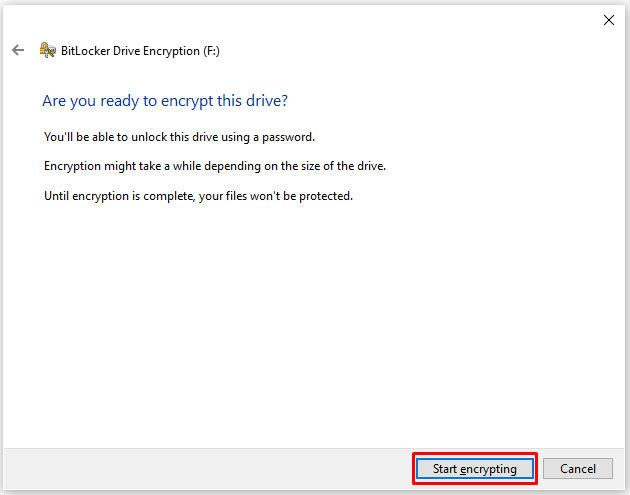Click the title 'BitLocker Drive Encryption (F:)'
The height and width of the screenshot is (495, 630).
point(140,51)
